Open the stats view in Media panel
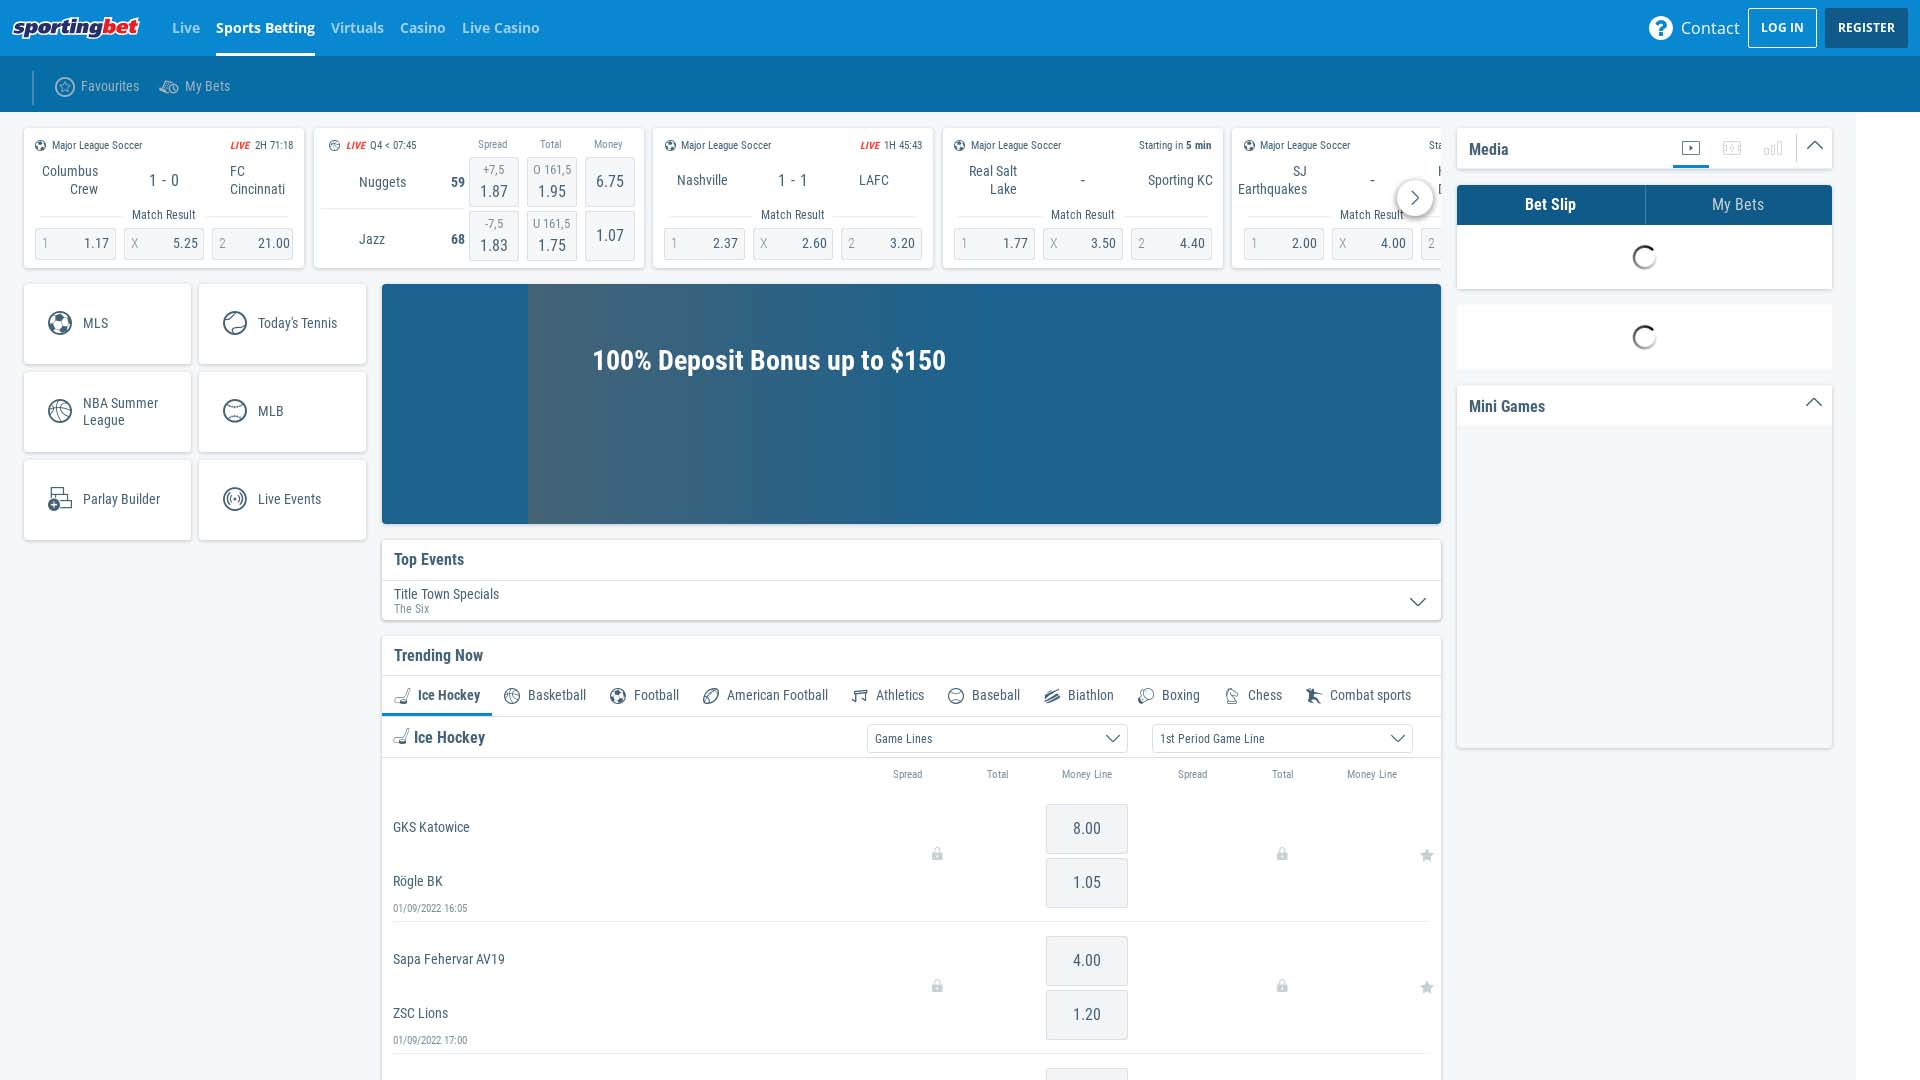The height and width of the screenshot is (1080, 1920). (x=1773, y=147)
